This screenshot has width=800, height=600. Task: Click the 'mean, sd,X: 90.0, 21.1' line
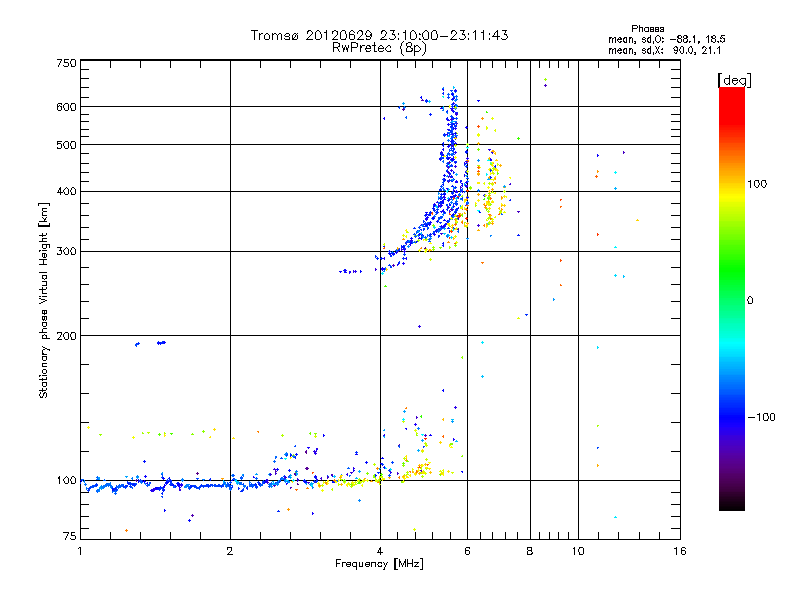[x=664, y=50]
